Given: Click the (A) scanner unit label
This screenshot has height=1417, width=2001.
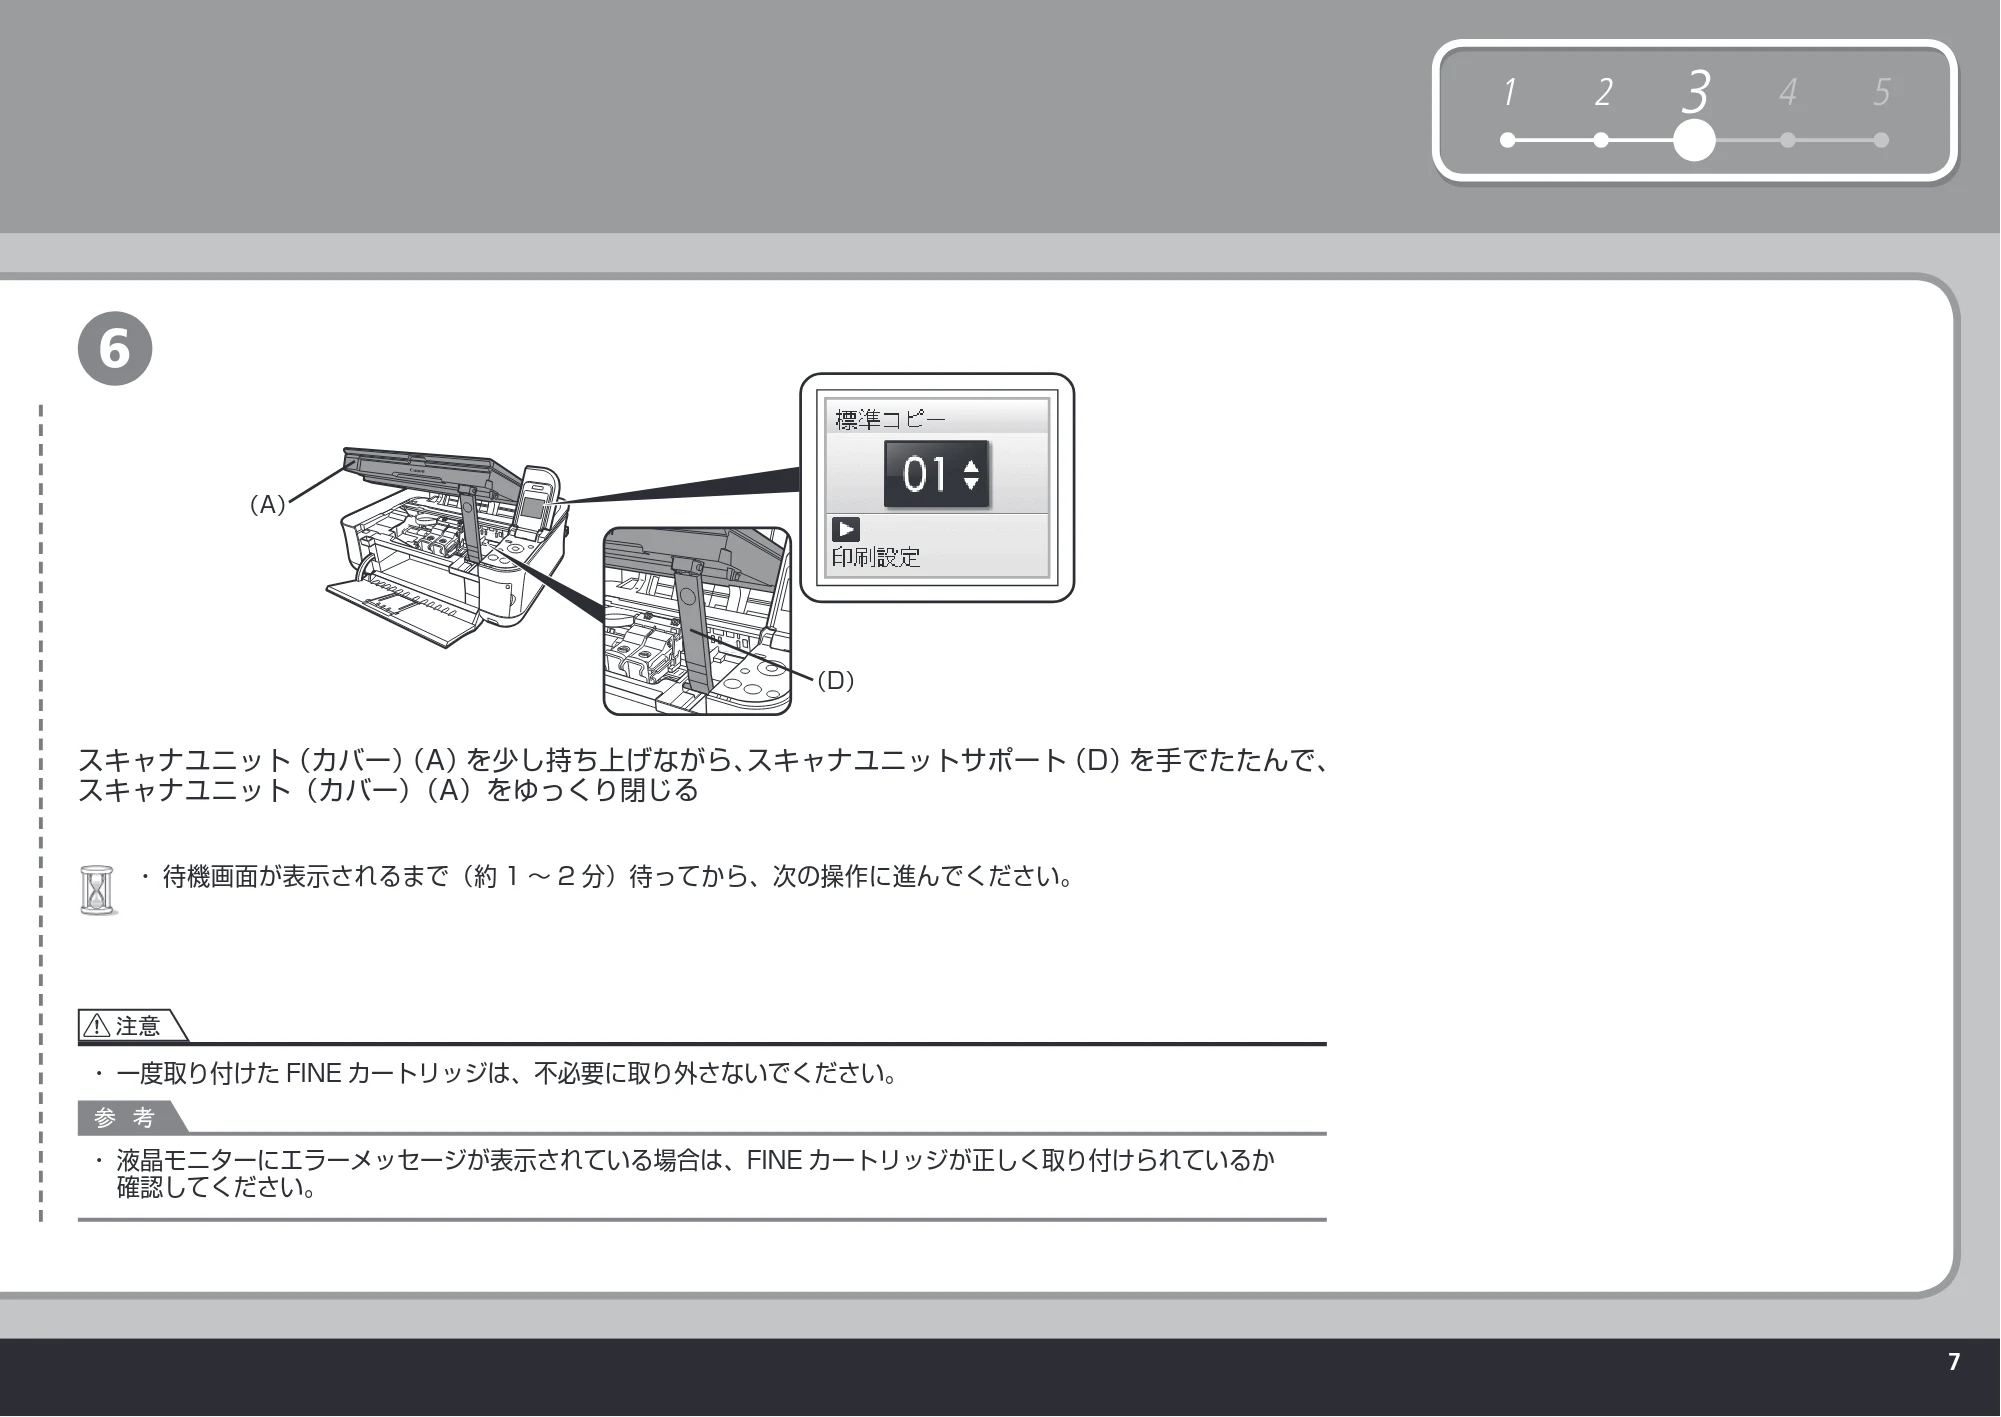Looking at the screenshot, I should pyautogui.click(x=267, y=505).
